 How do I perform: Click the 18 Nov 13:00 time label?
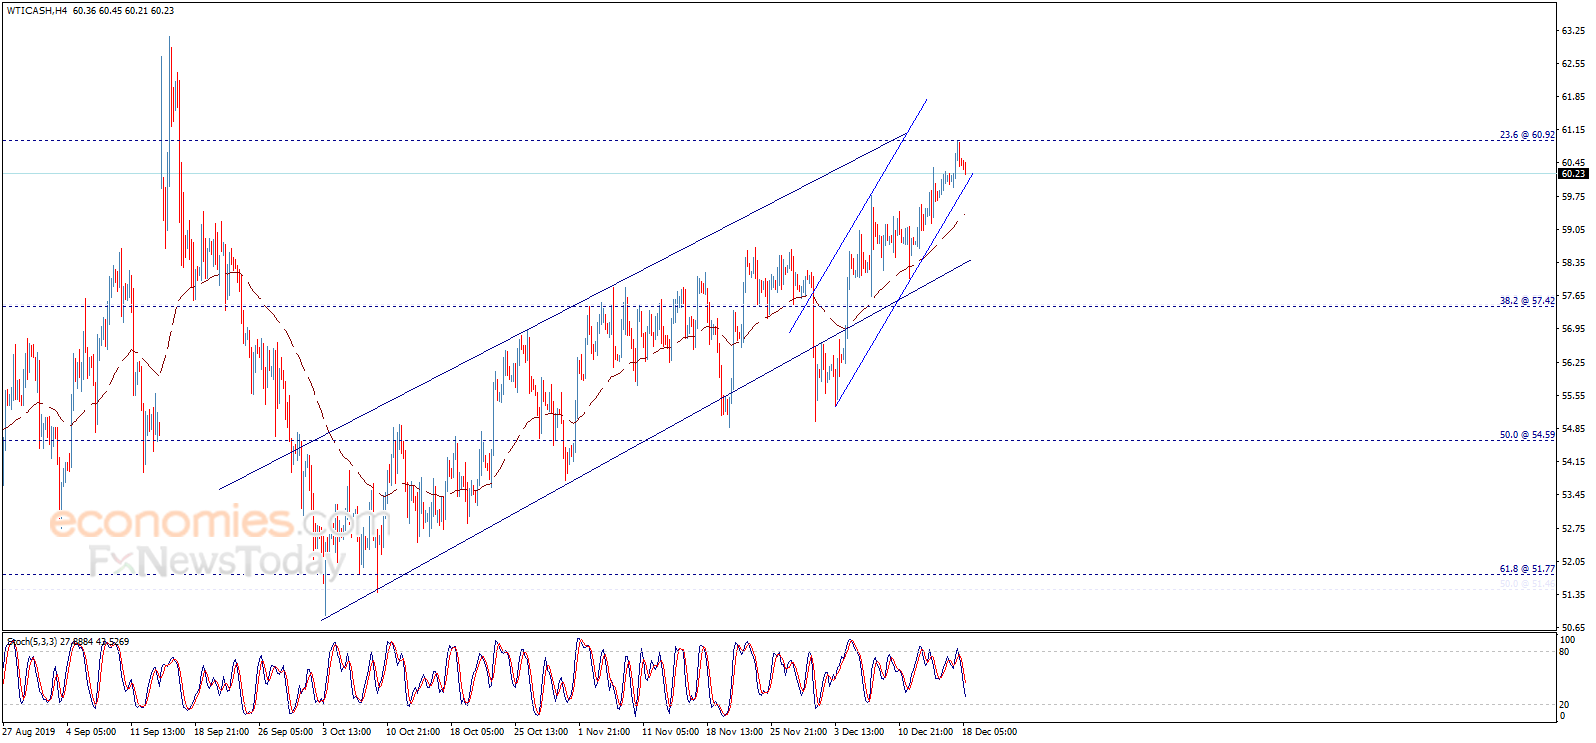734,732
